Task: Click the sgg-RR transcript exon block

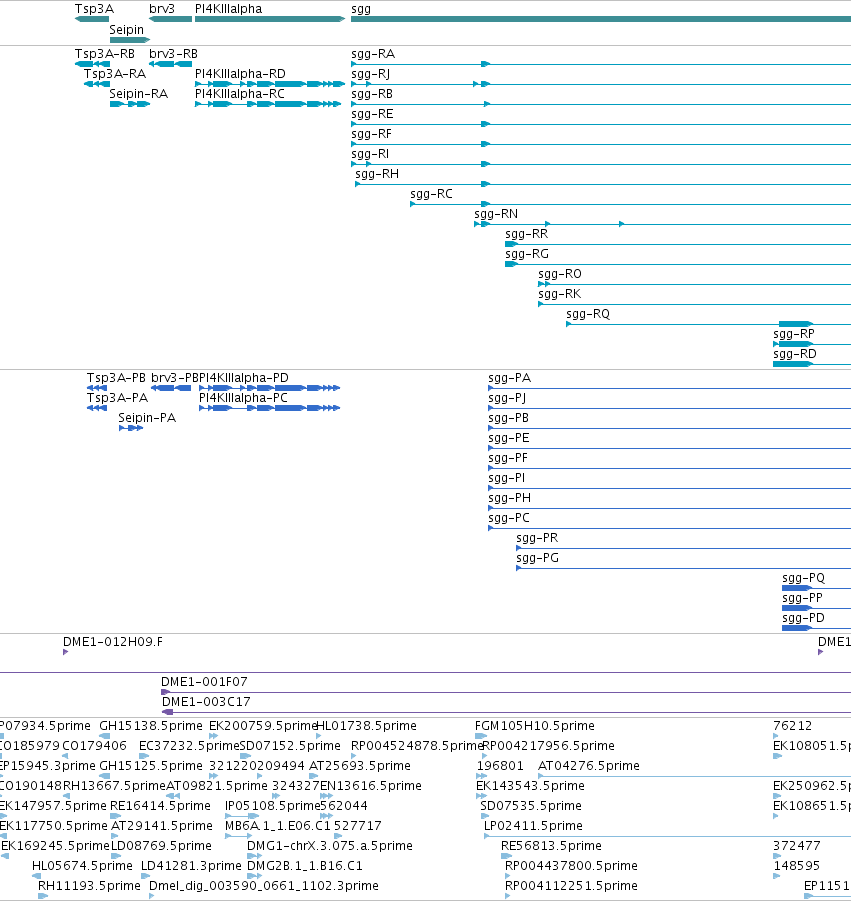Action: (x=511, y=244)
